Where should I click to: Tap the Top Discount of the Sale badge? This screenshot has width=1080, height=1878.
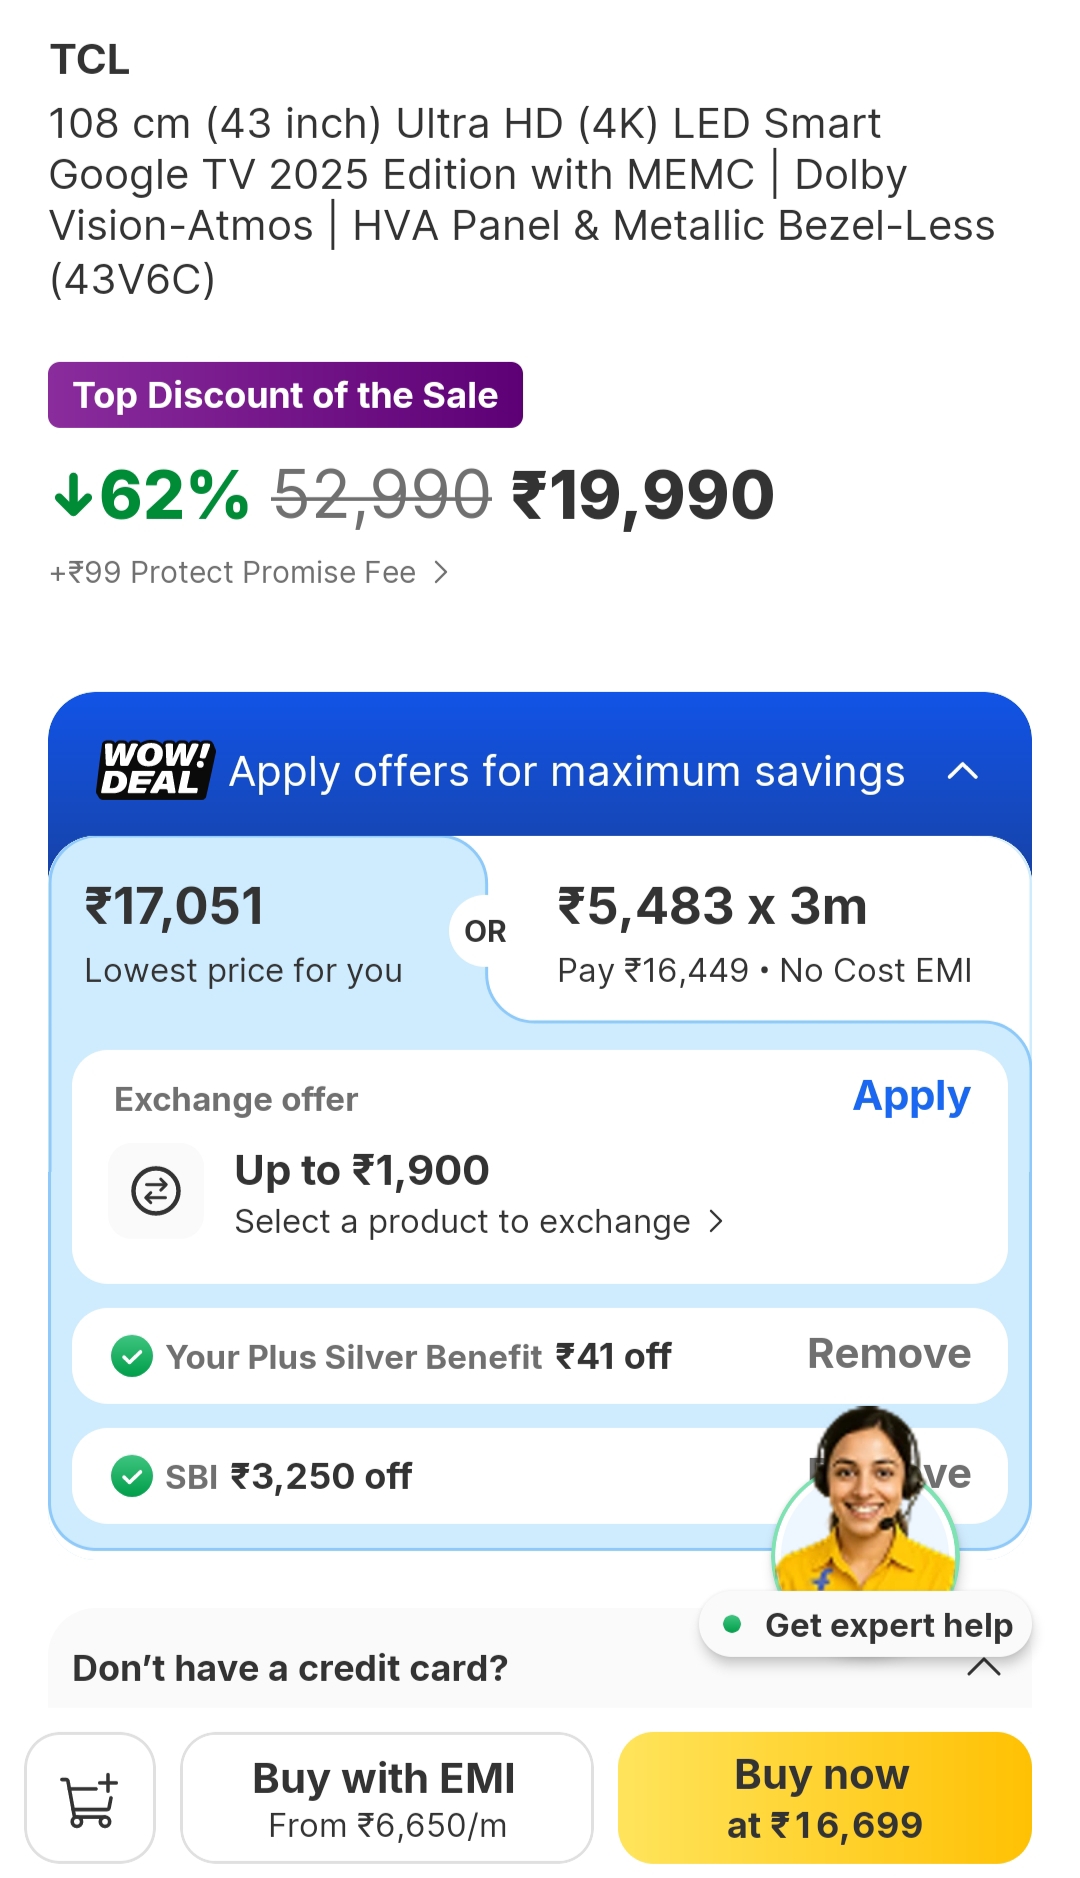(285, 395)
